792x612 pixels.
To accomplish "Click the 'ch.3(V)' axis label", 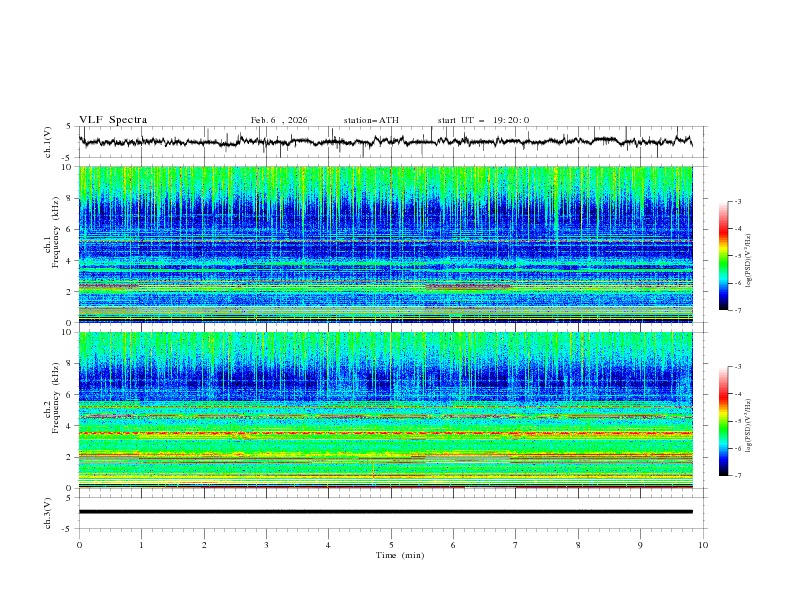I will point(48,513).
